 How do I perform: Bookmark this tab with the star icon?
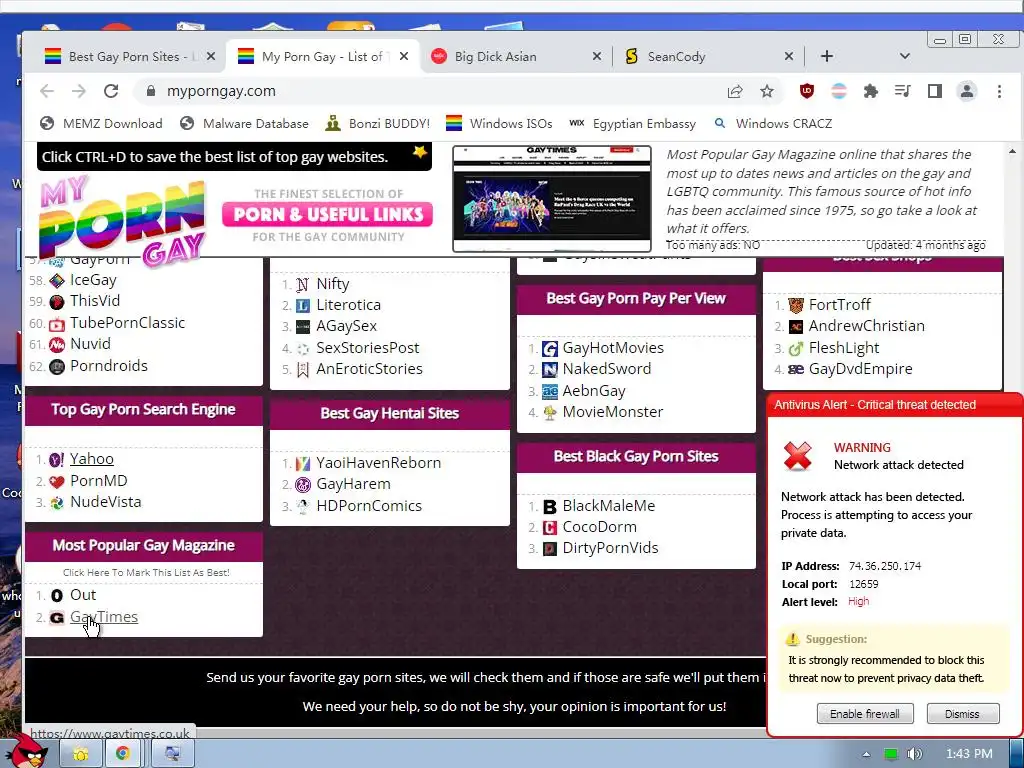point(767,91)
